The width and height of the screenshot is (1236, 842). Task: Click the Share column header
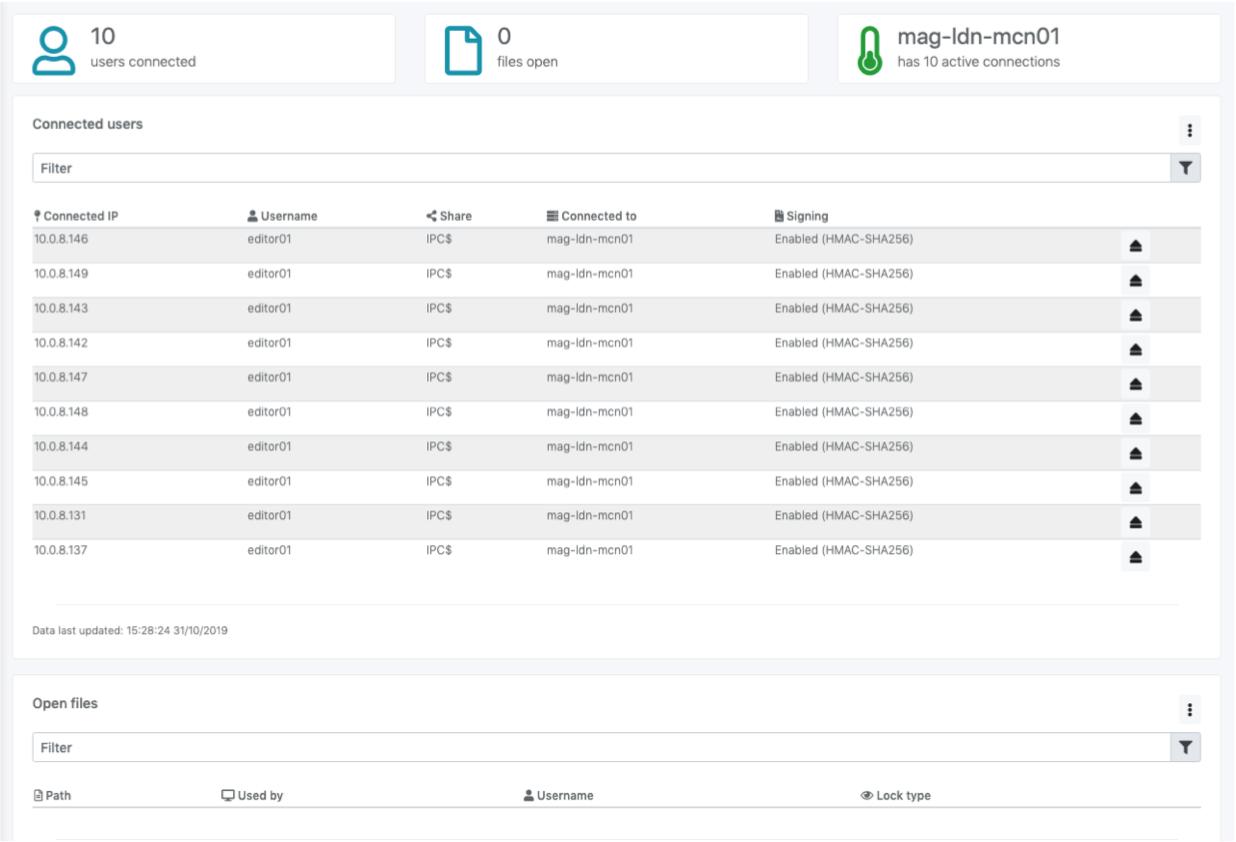click(x=449, y=216)
